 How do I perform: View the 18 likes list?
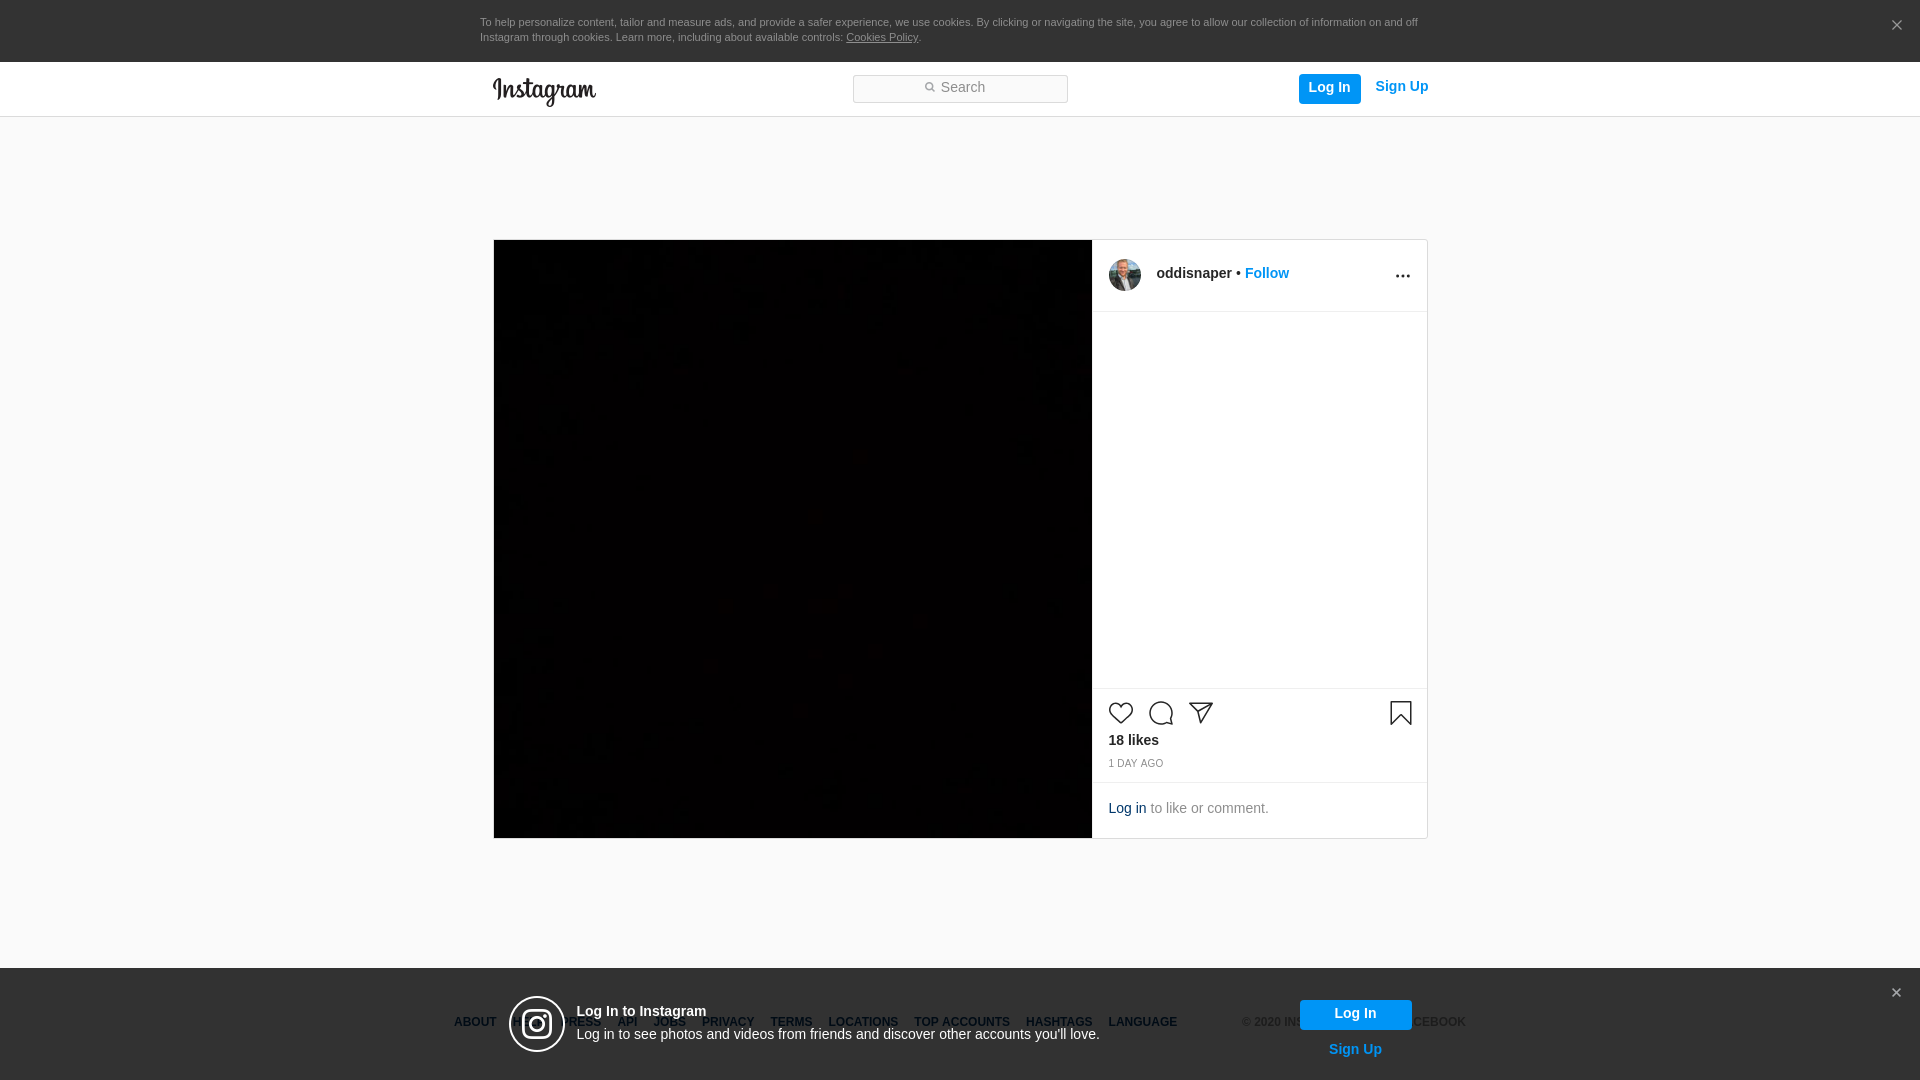point(1133,740)
